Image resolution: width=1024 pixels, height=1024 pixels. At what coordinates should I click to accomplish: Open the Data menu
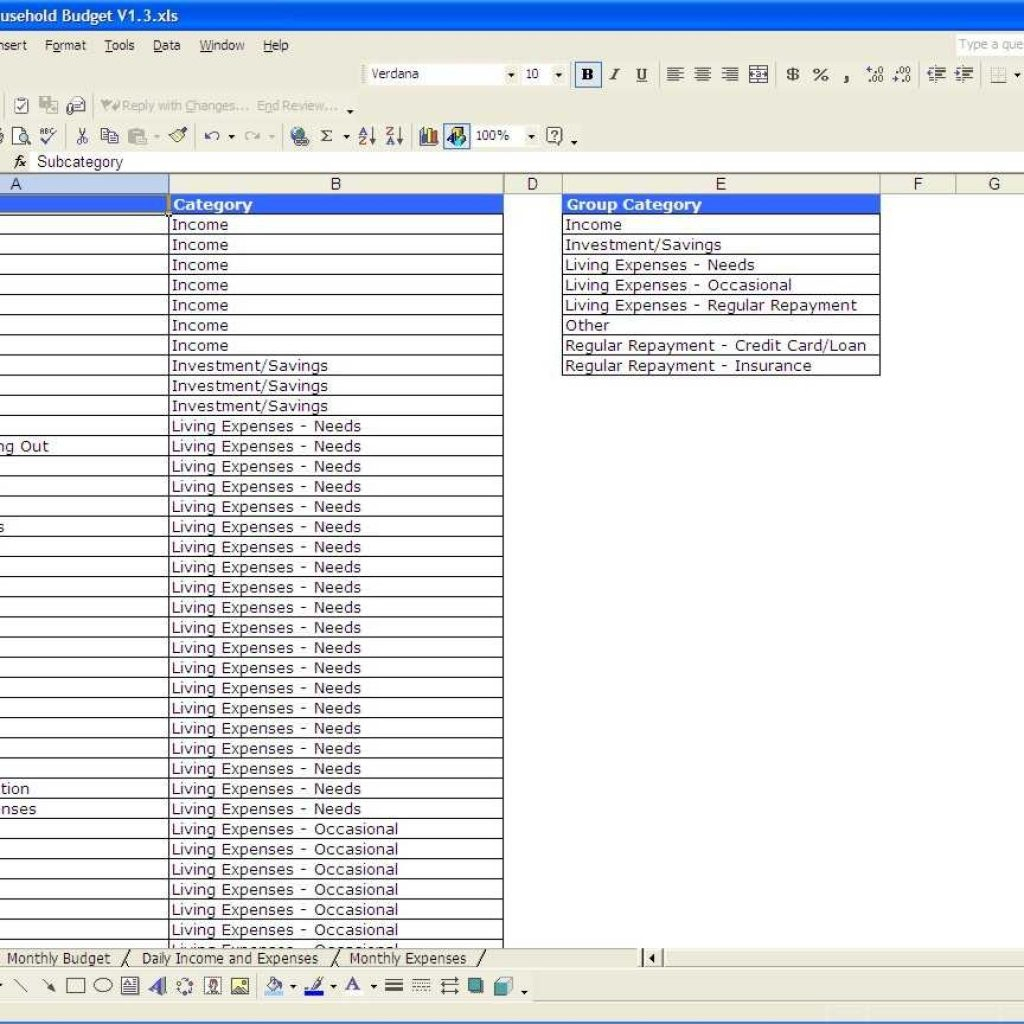click(x=166, y=45)
